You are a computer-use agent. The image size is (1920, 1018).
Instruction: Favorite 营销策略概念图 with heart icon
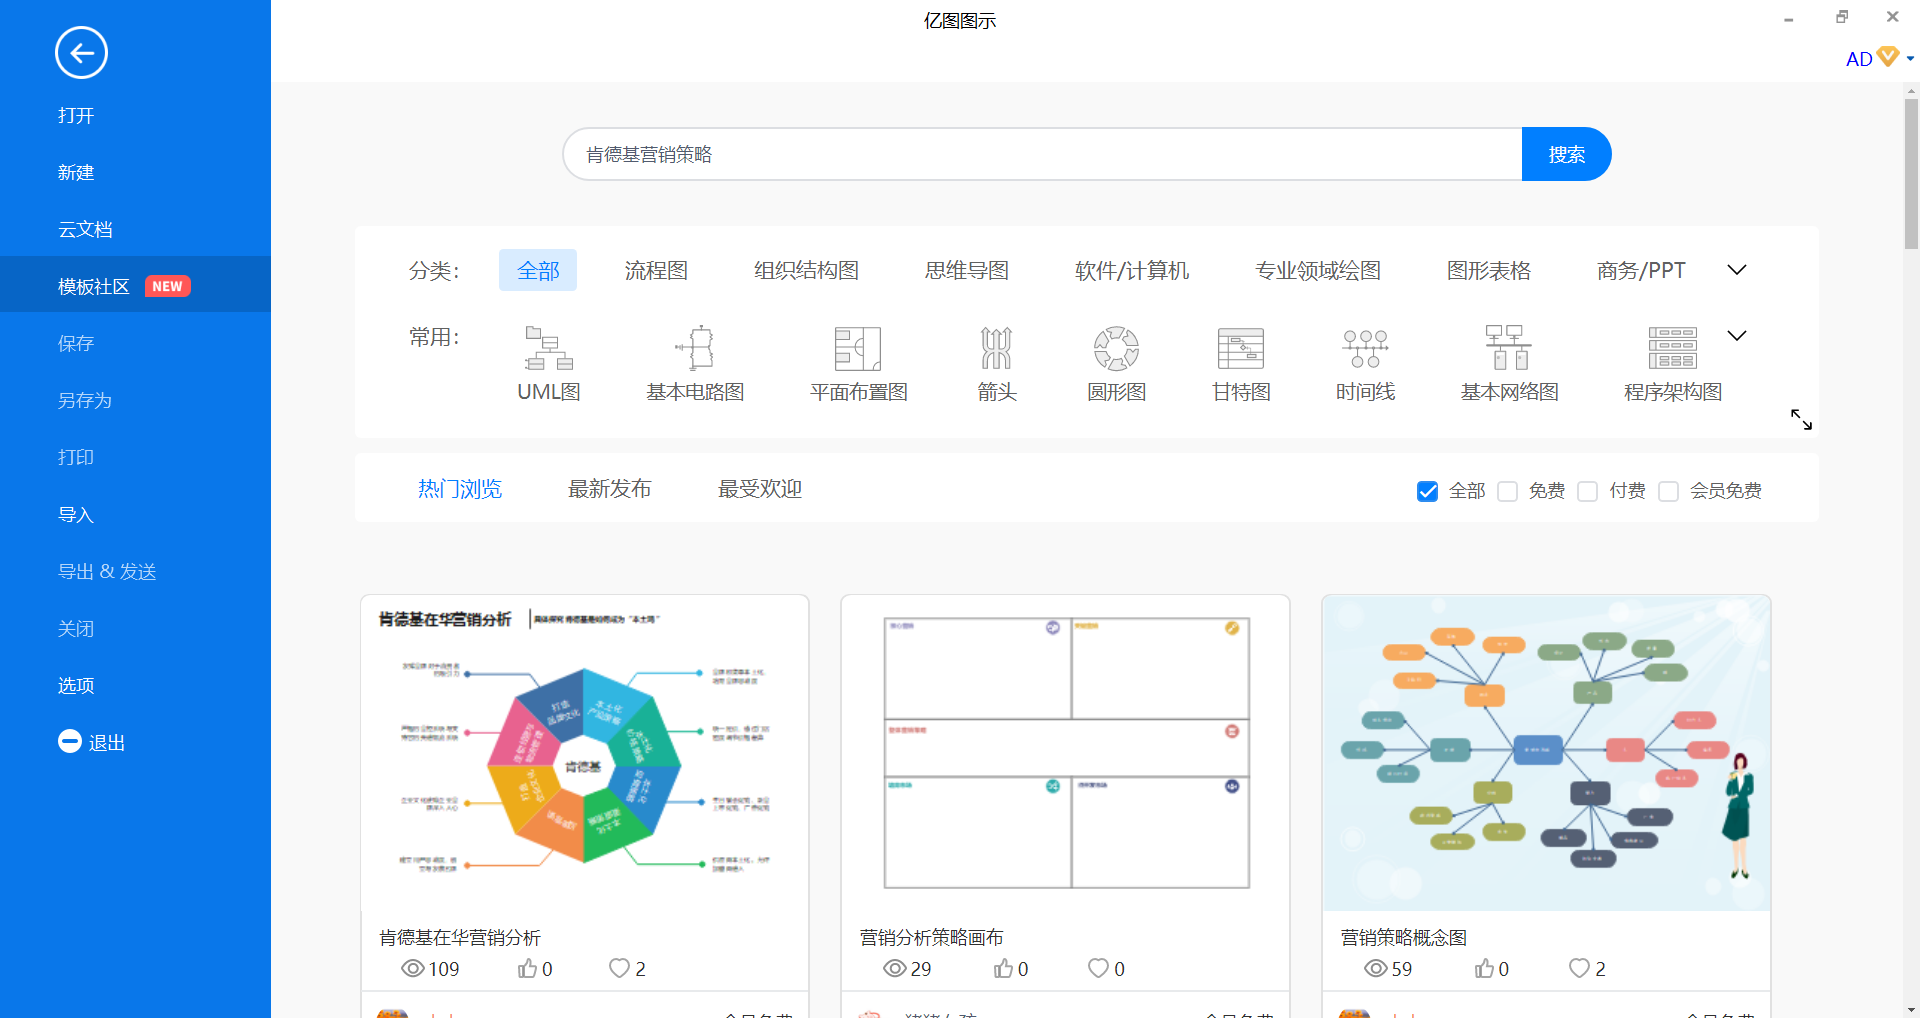click(x=1580, y=968)
